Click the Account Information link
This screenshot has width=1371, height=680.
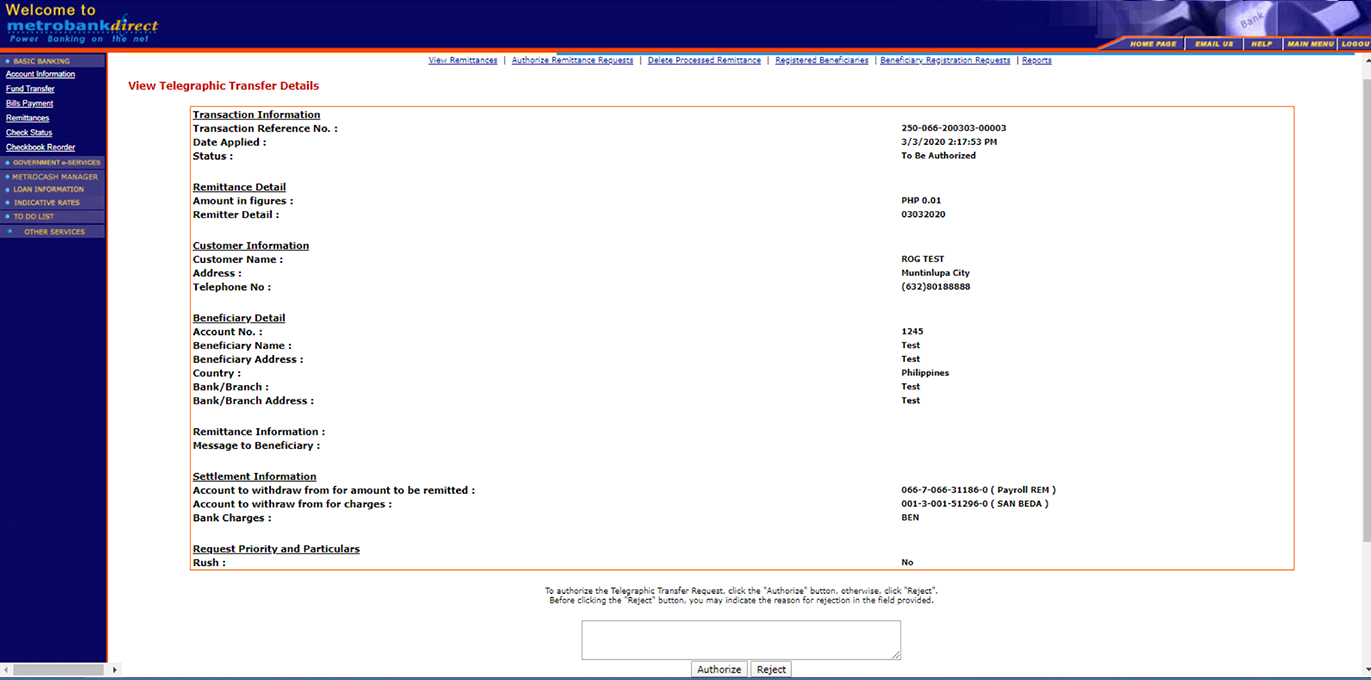pyautogui.click(x=40, y=74)
